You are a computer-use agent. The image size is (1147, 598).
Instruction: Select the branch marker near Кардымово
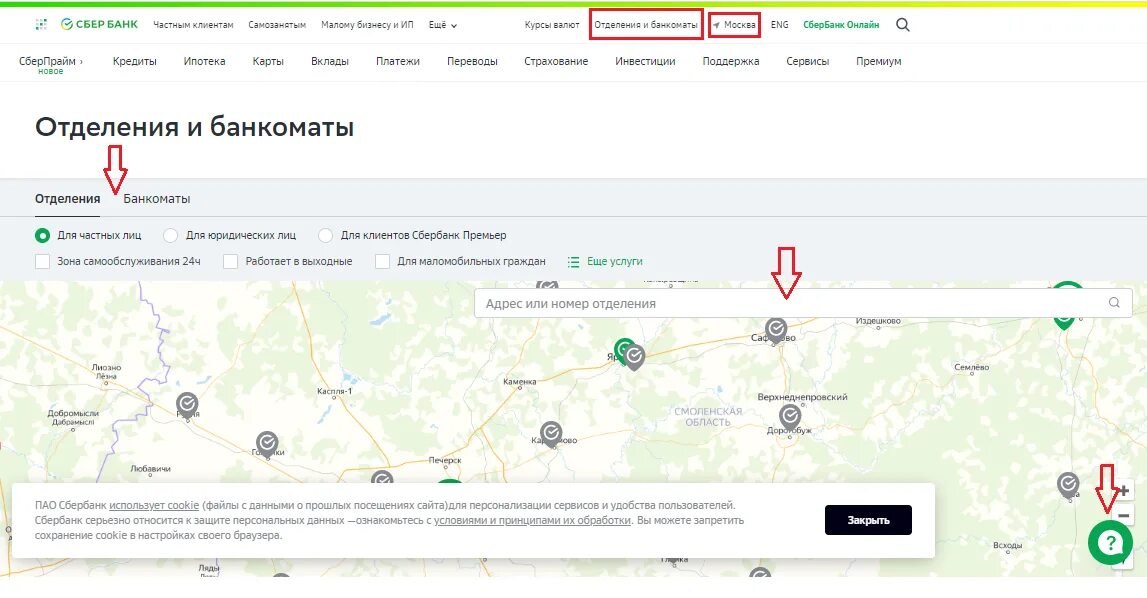551,433
